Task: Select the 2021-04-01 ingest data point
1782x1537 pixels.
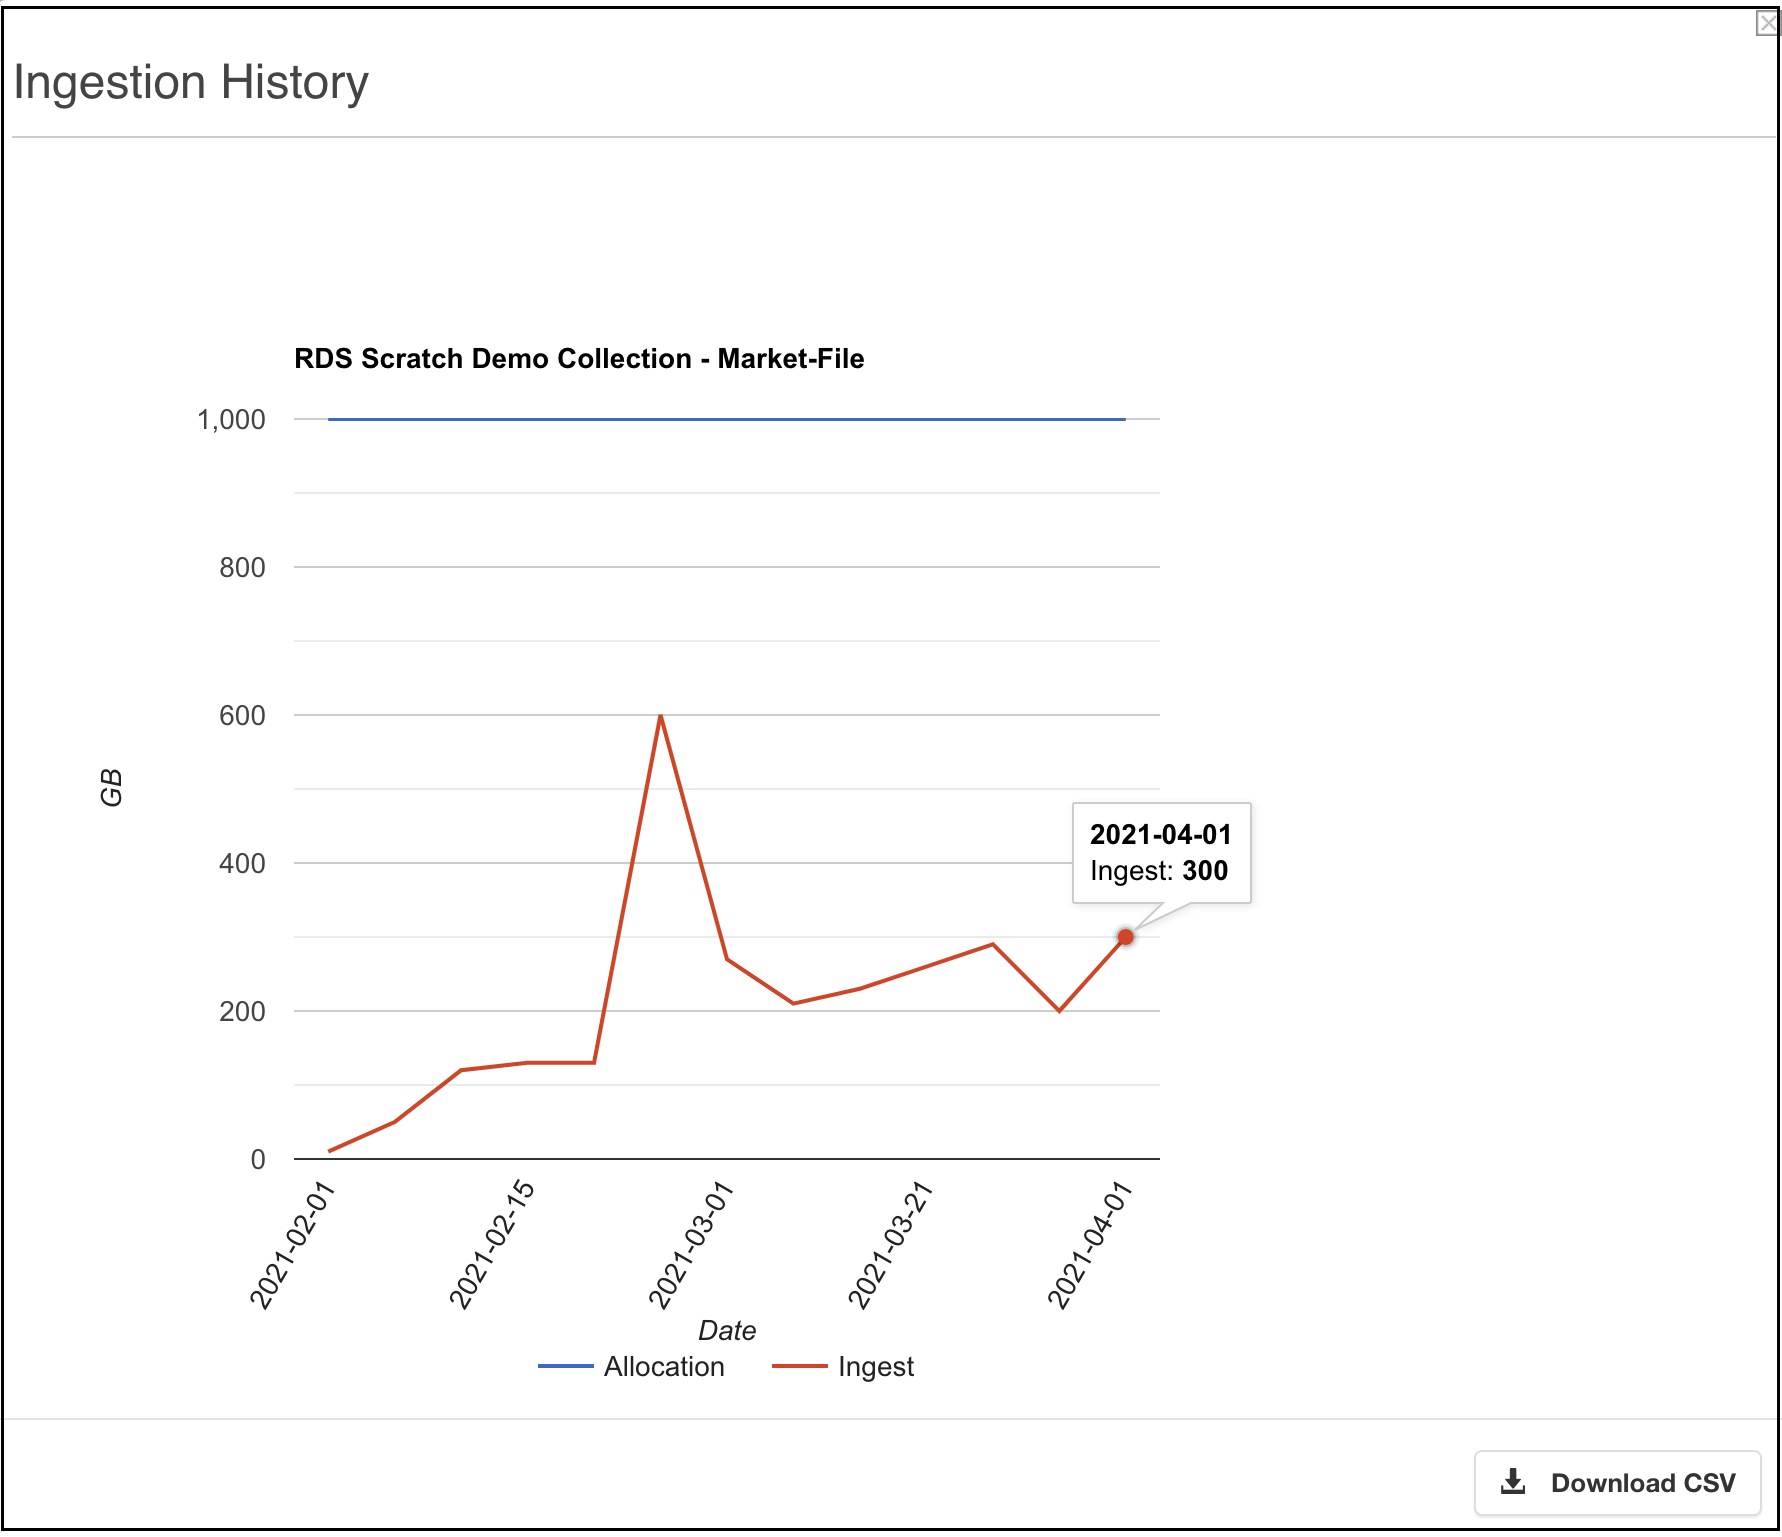Action: click(1125, 937)
